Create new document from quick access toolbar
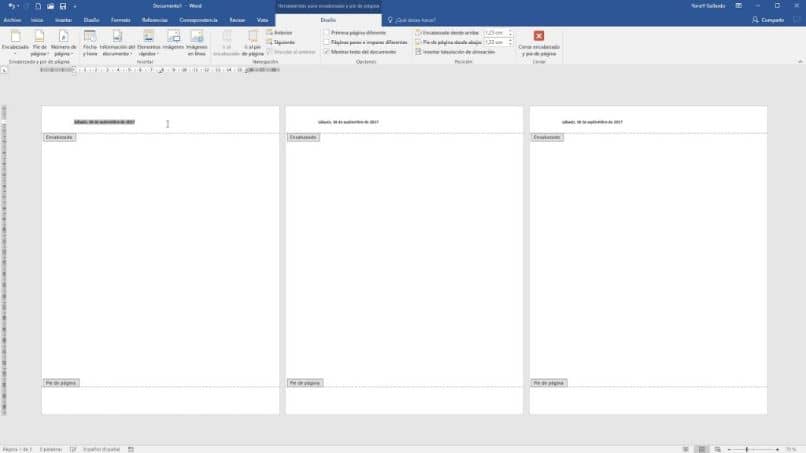Viewport: 806px width, 453px height. click(38, 6)
